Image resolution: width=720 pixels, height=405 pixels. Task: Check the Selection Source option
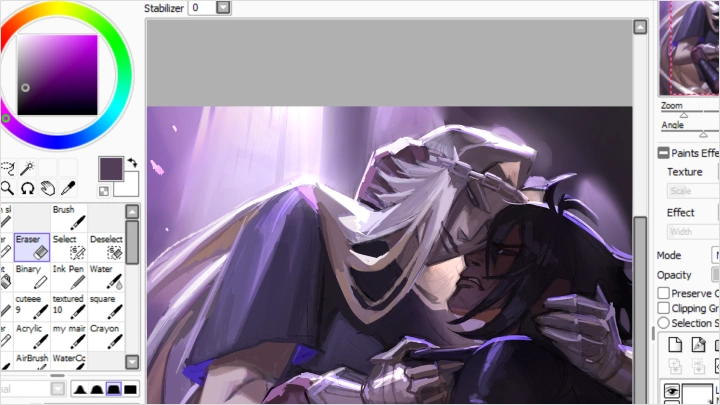pyautogui.click(x=664, y=323)
